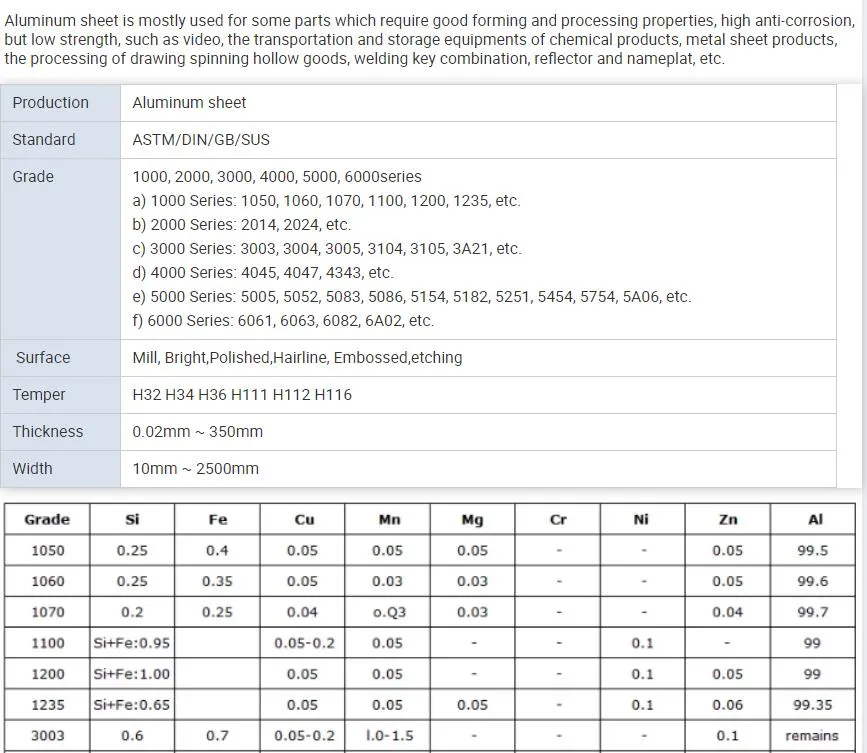
Task: Click the Si column header
Action: pyautogui.click(x=131, y=519)
